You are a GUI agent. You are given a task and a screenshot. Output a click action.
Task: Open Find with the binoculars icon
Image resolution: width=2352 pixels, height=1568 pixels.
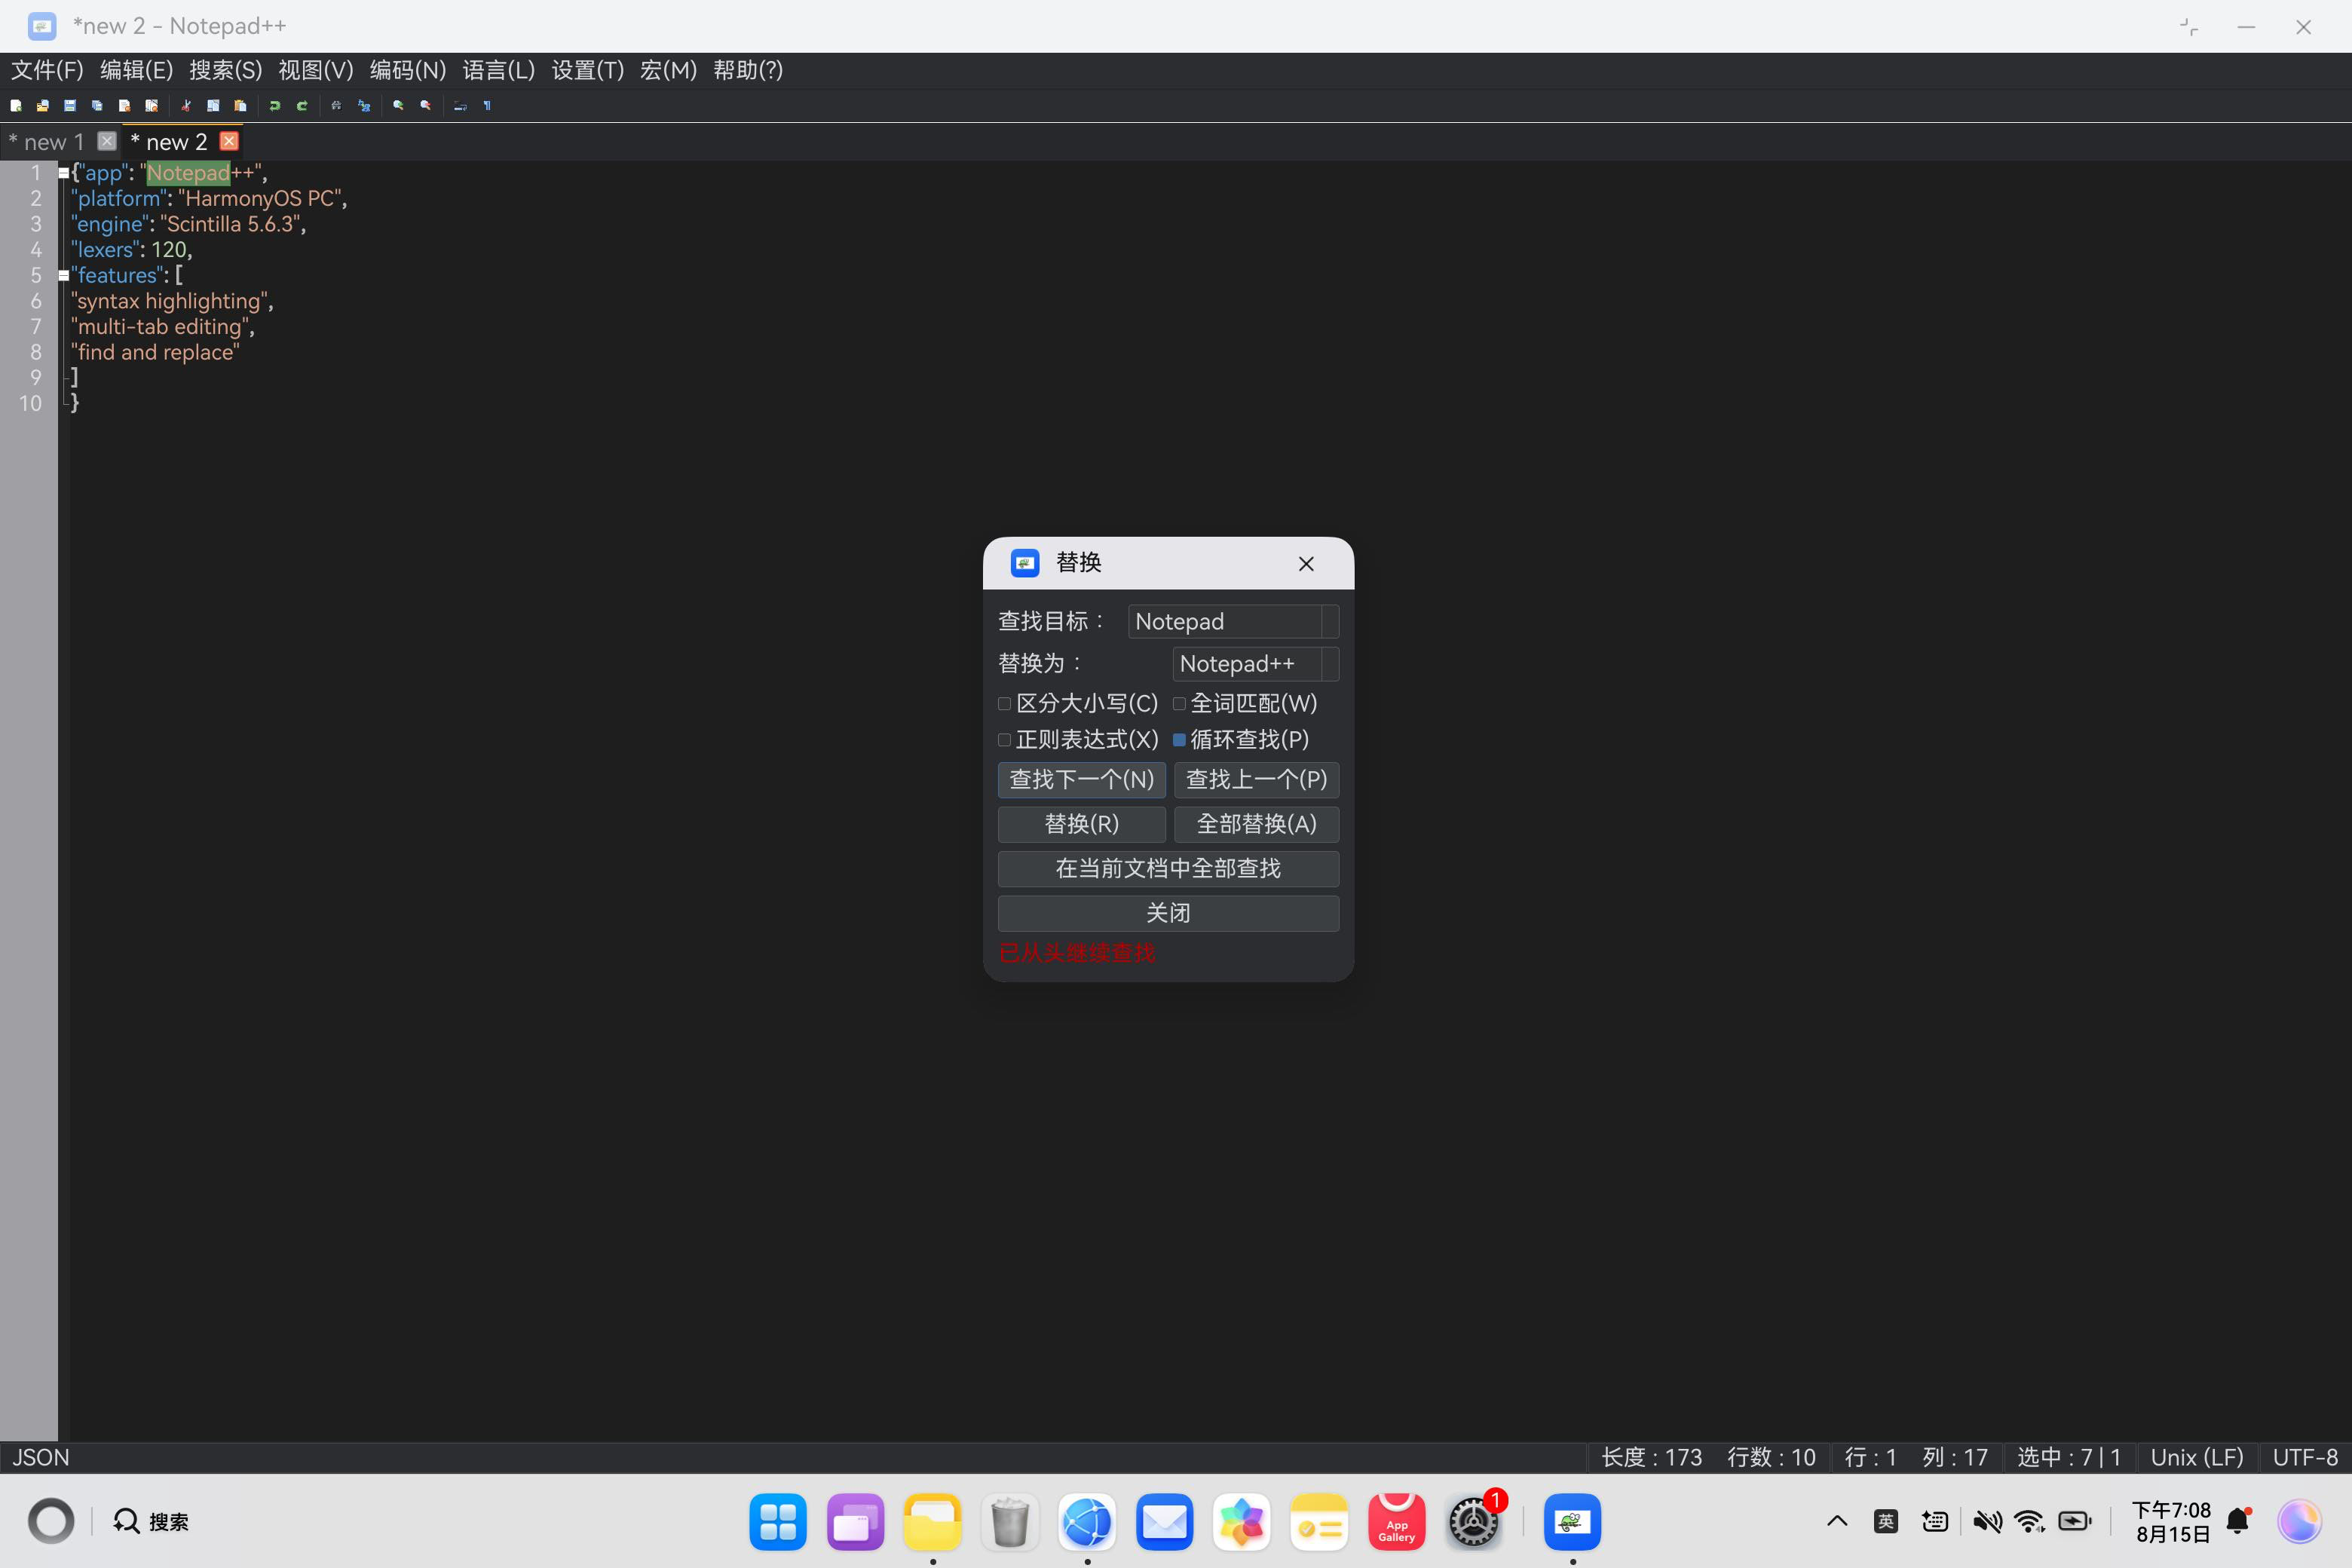[x=336, y=105]
